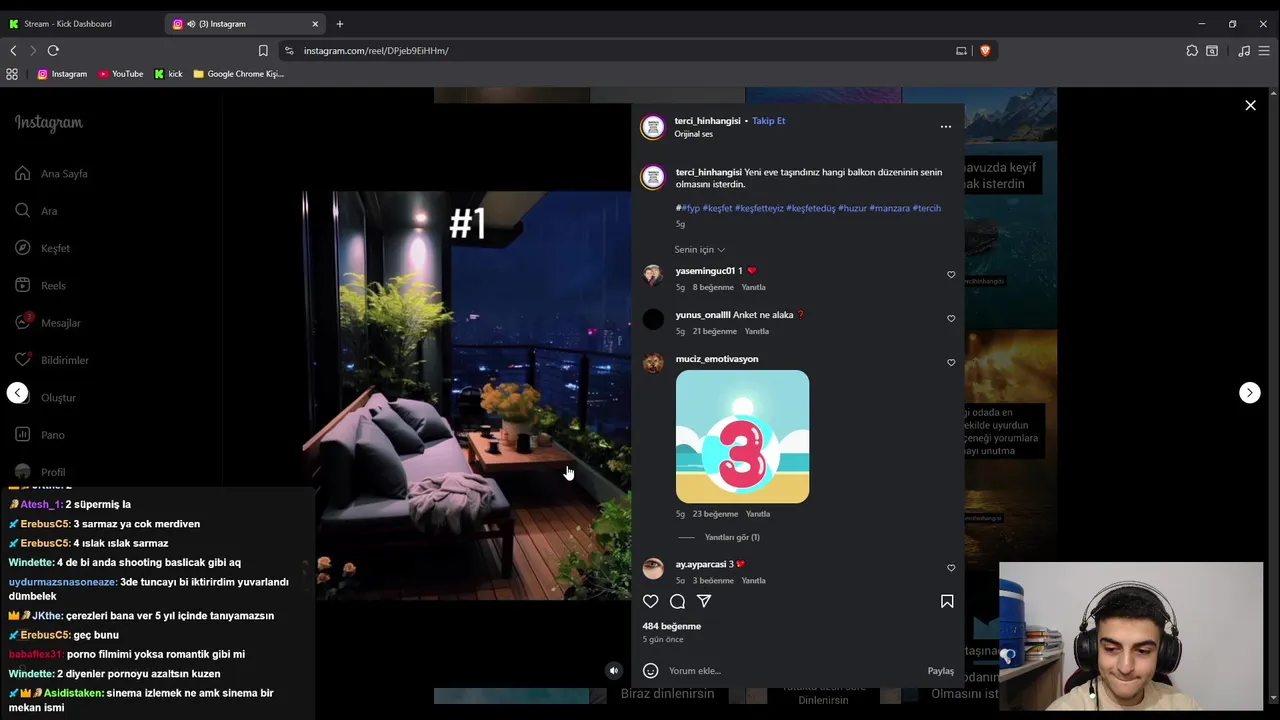
Task: Open Pano dashboard in sidebar
Action: tap(40, 435)
